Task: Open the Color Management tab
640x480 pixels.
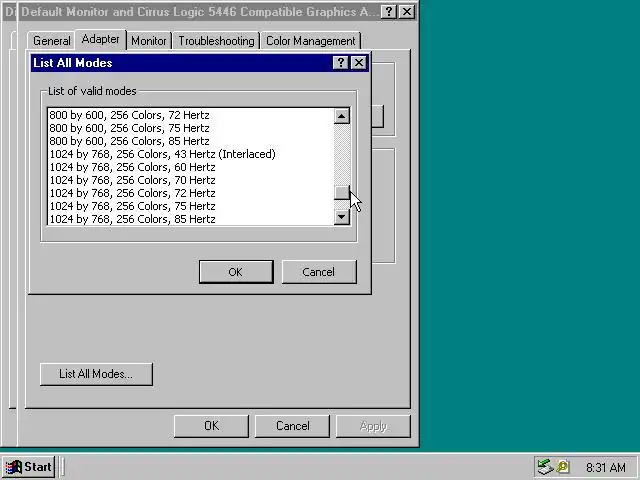Action: pos(311,41)
